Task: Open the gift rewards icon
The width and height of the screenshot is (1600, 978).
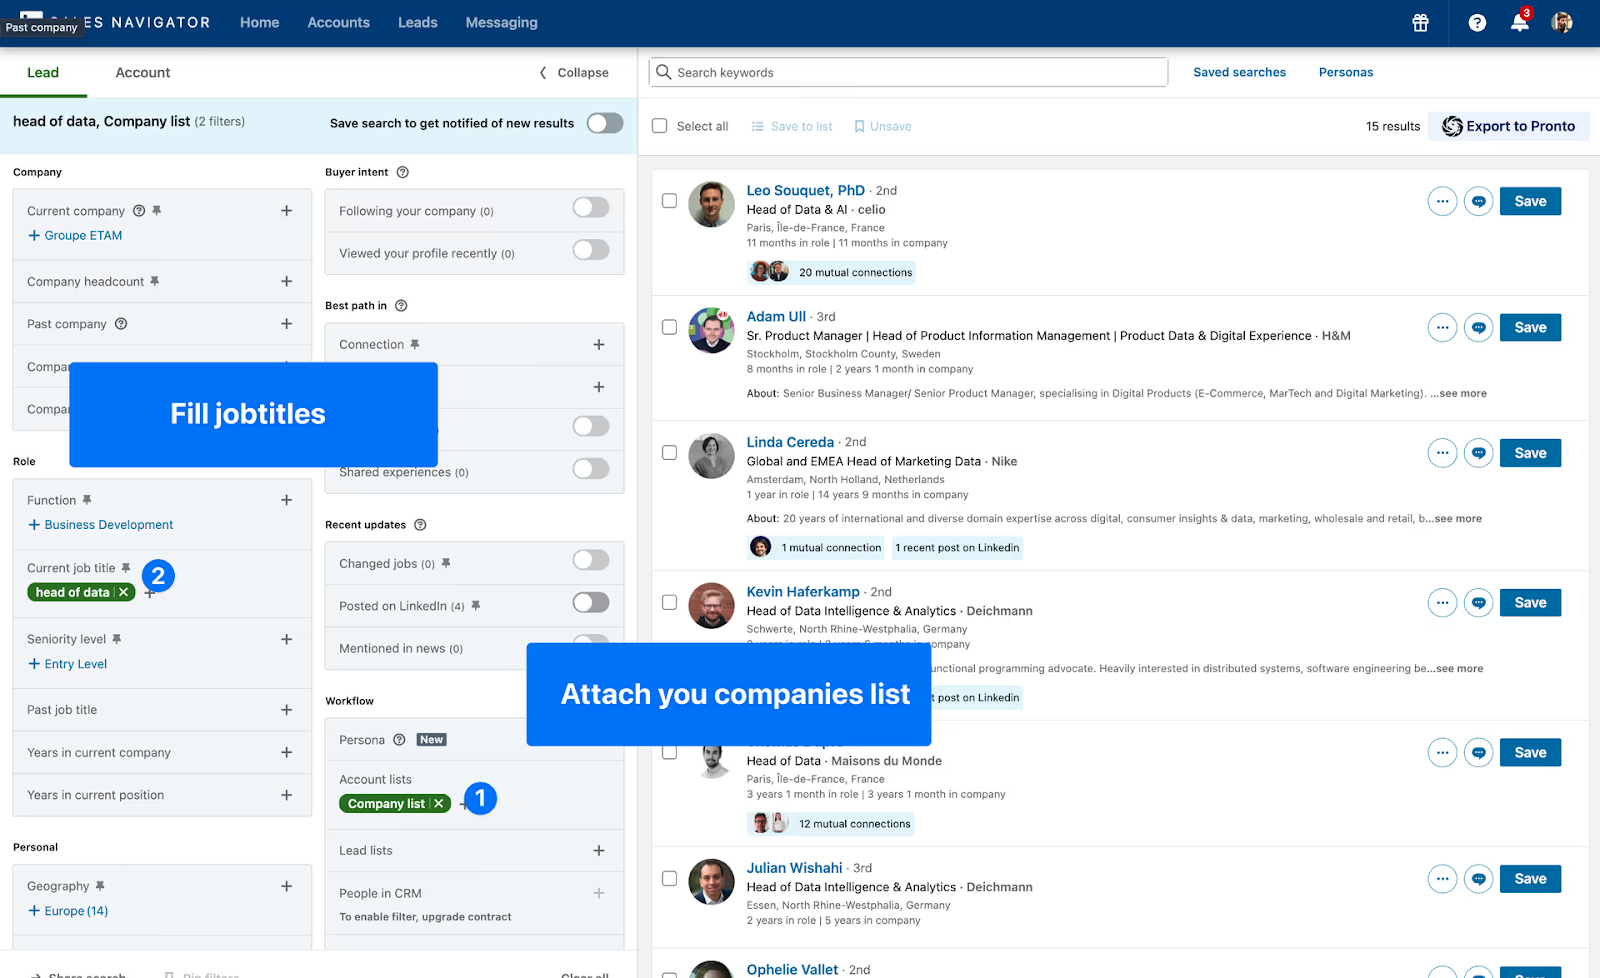Action: (x=1420, y=23)
